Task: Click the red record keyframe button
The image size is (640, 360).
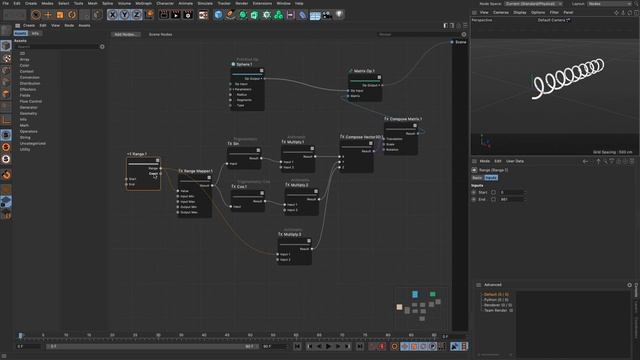Action: pos(382,347)
